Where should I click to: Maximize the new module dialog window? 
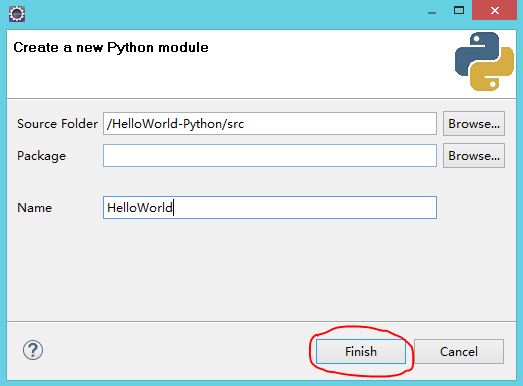(459, 10)
